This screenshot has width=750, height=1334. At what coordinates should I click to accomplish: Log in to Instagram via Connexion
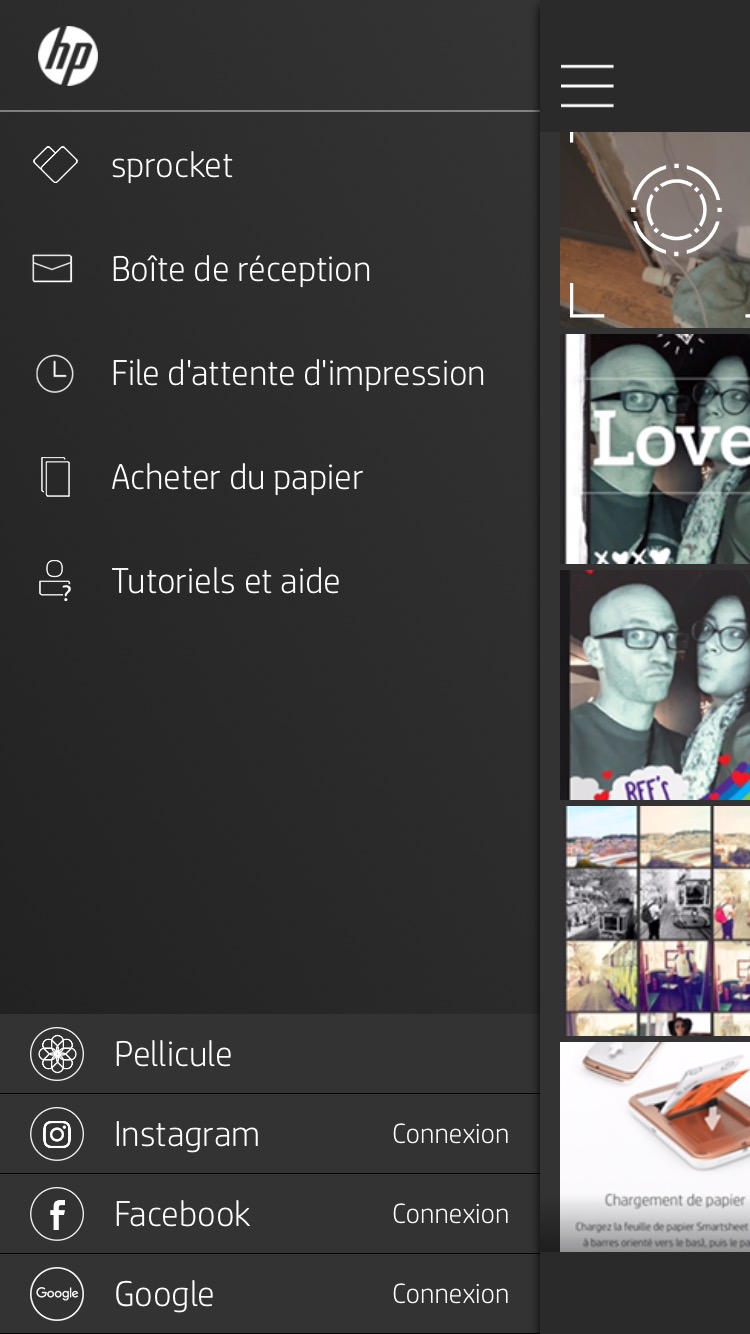click(450, 1134)
